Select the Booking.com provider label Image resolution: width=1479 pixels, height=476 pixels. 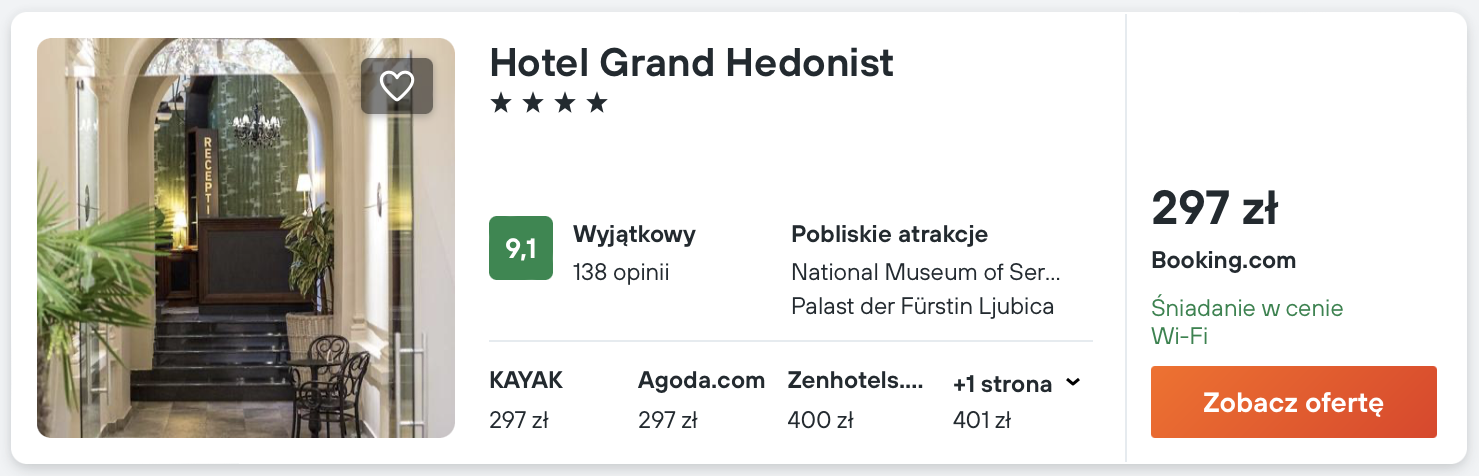[x=1223, y=261]
